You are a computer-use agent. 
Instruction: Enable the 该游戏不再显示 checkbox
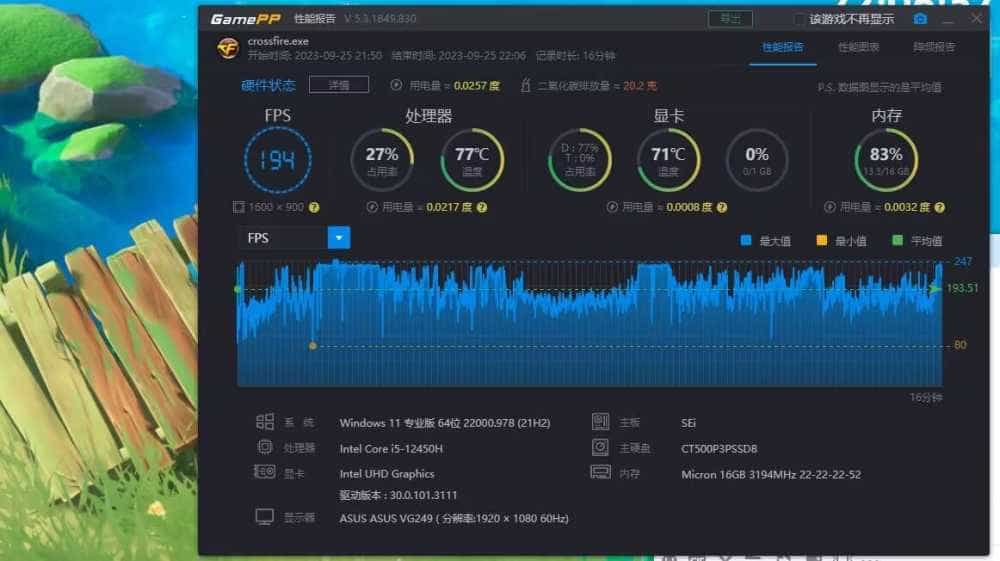798,19
